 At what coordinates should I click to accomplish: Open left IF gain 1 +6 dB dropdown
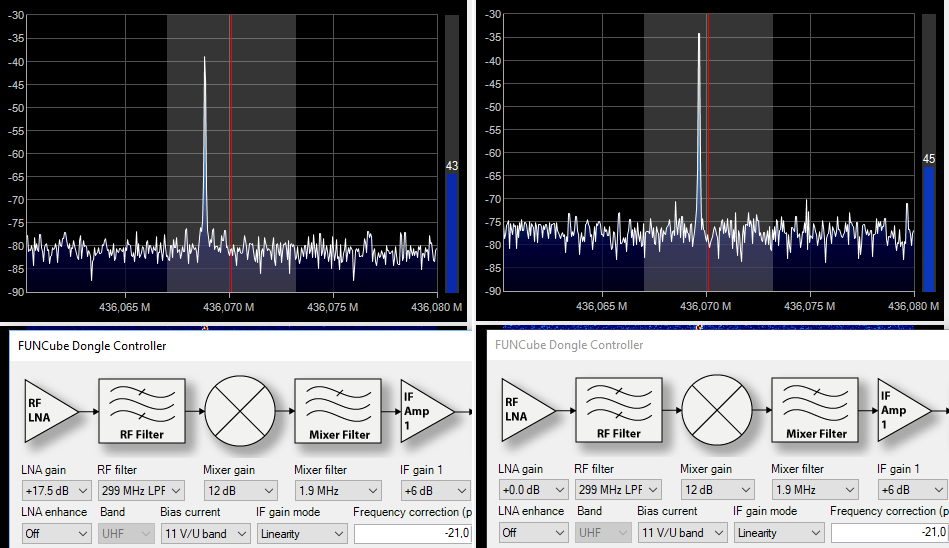pos(435,490)
